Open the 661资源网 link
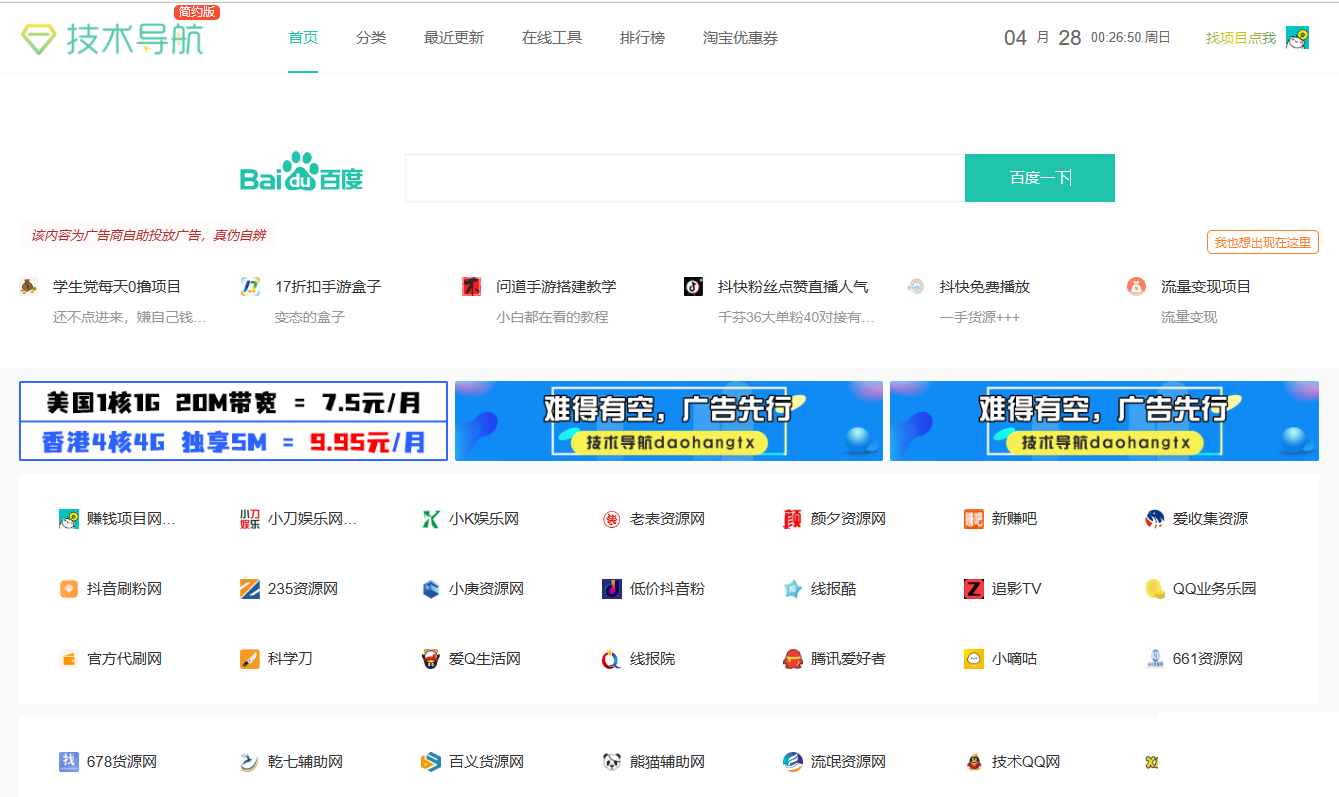The image size is (1339, 797). click(x=1208, y=659)
